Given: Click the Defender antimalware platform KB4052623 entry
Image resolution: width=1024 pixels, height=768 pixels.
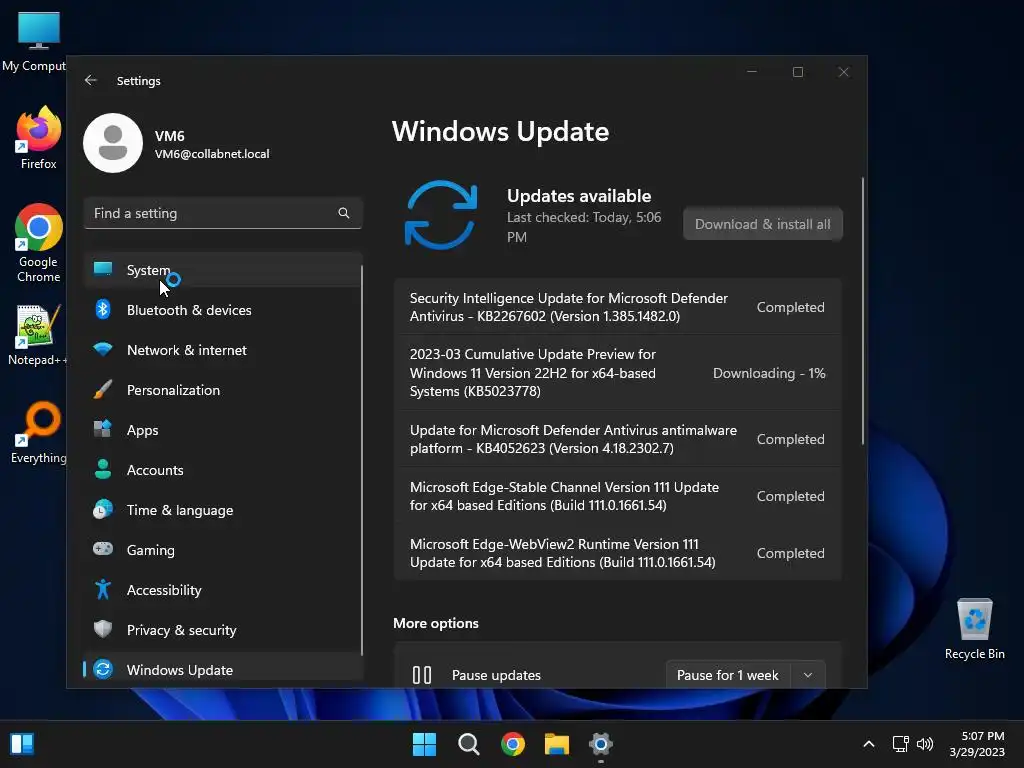Looking at the screenshot, I should pyautogui.click(x=618, y=439).
